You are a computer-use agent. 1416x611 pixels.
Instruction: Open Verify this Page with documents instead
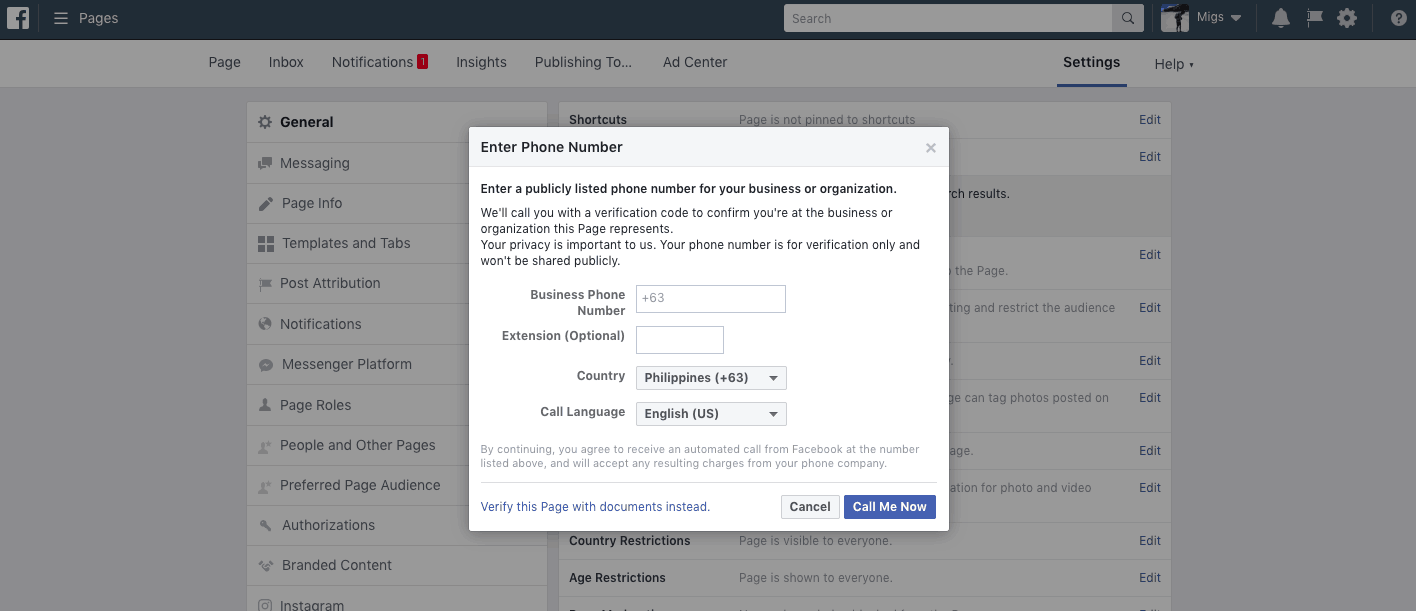click(594, 507)
